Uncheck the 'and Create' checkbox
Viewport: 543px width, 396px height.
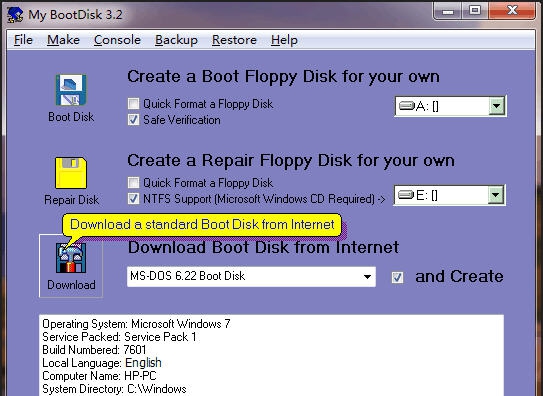(x=397, y=277)
